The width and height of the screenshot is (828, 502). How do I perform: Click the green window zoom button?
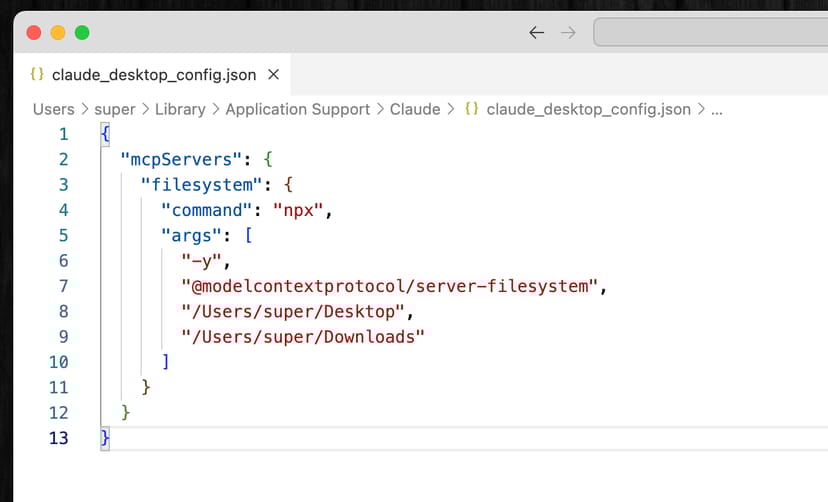tap(82, 32)
